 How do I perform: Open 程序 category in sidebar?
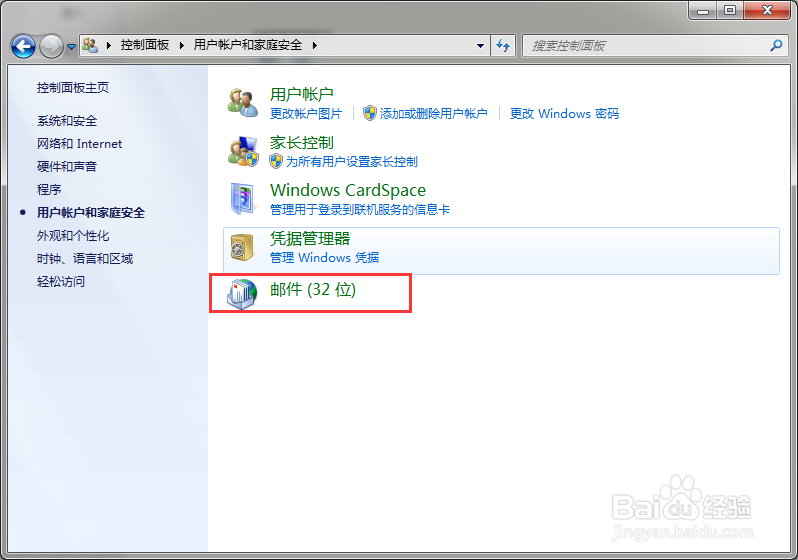coord(49,189)
